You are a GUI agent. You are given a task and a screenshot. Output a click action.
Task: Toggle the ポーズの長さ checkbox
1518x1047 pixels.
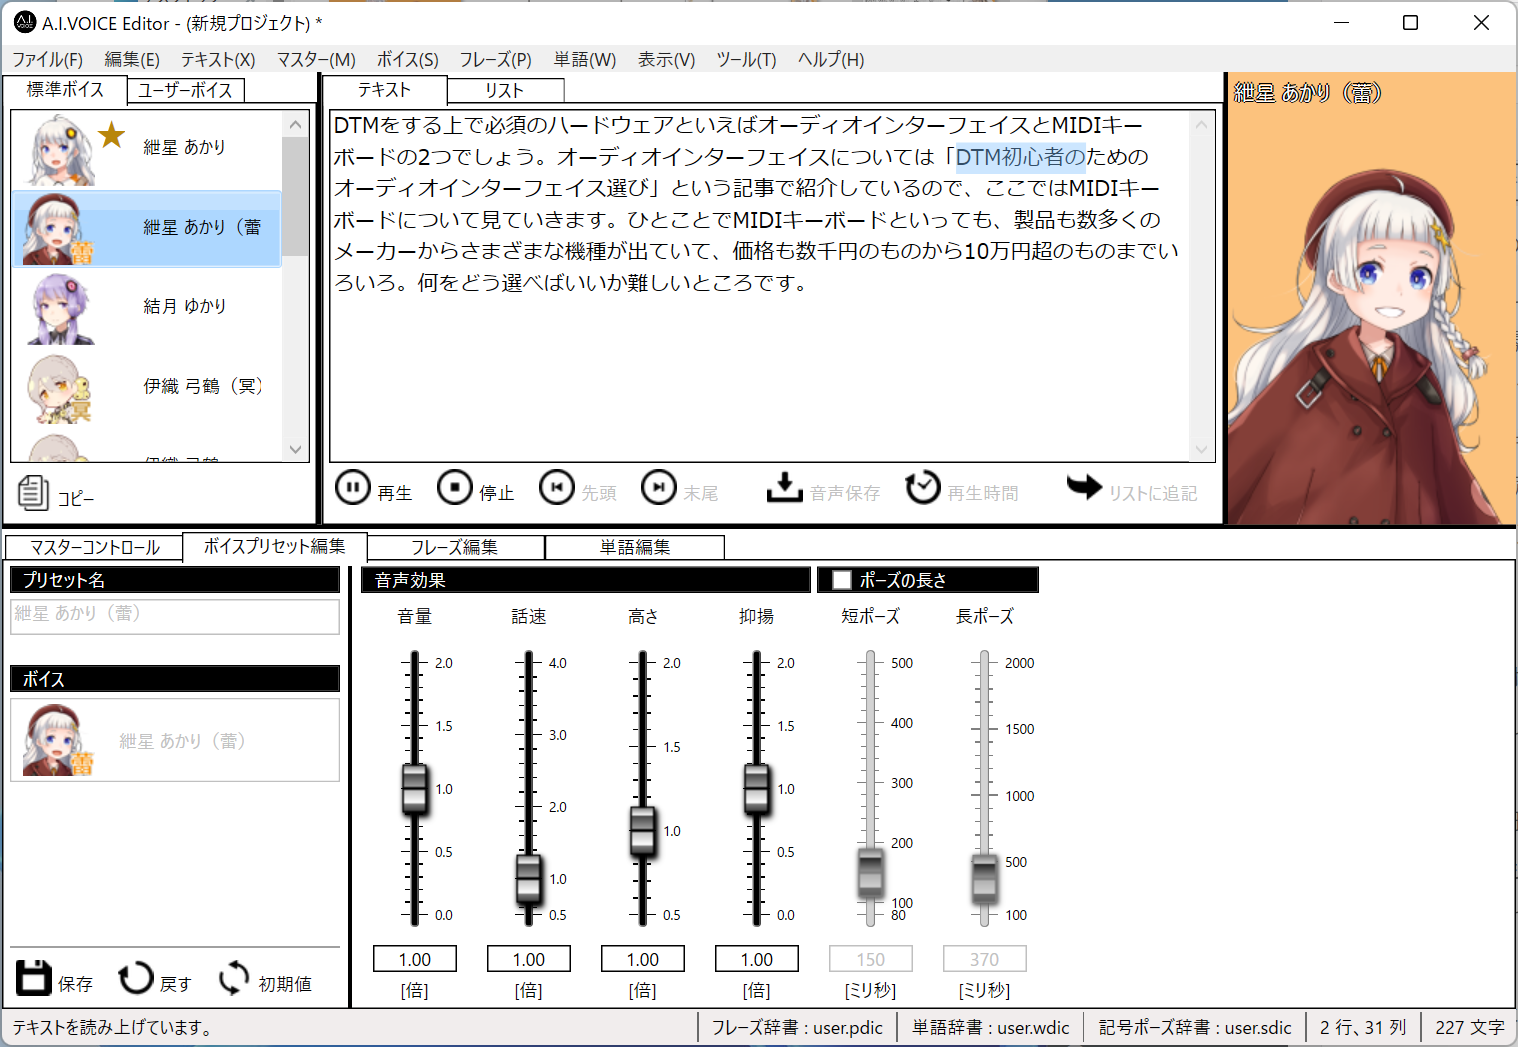(842, 580)
